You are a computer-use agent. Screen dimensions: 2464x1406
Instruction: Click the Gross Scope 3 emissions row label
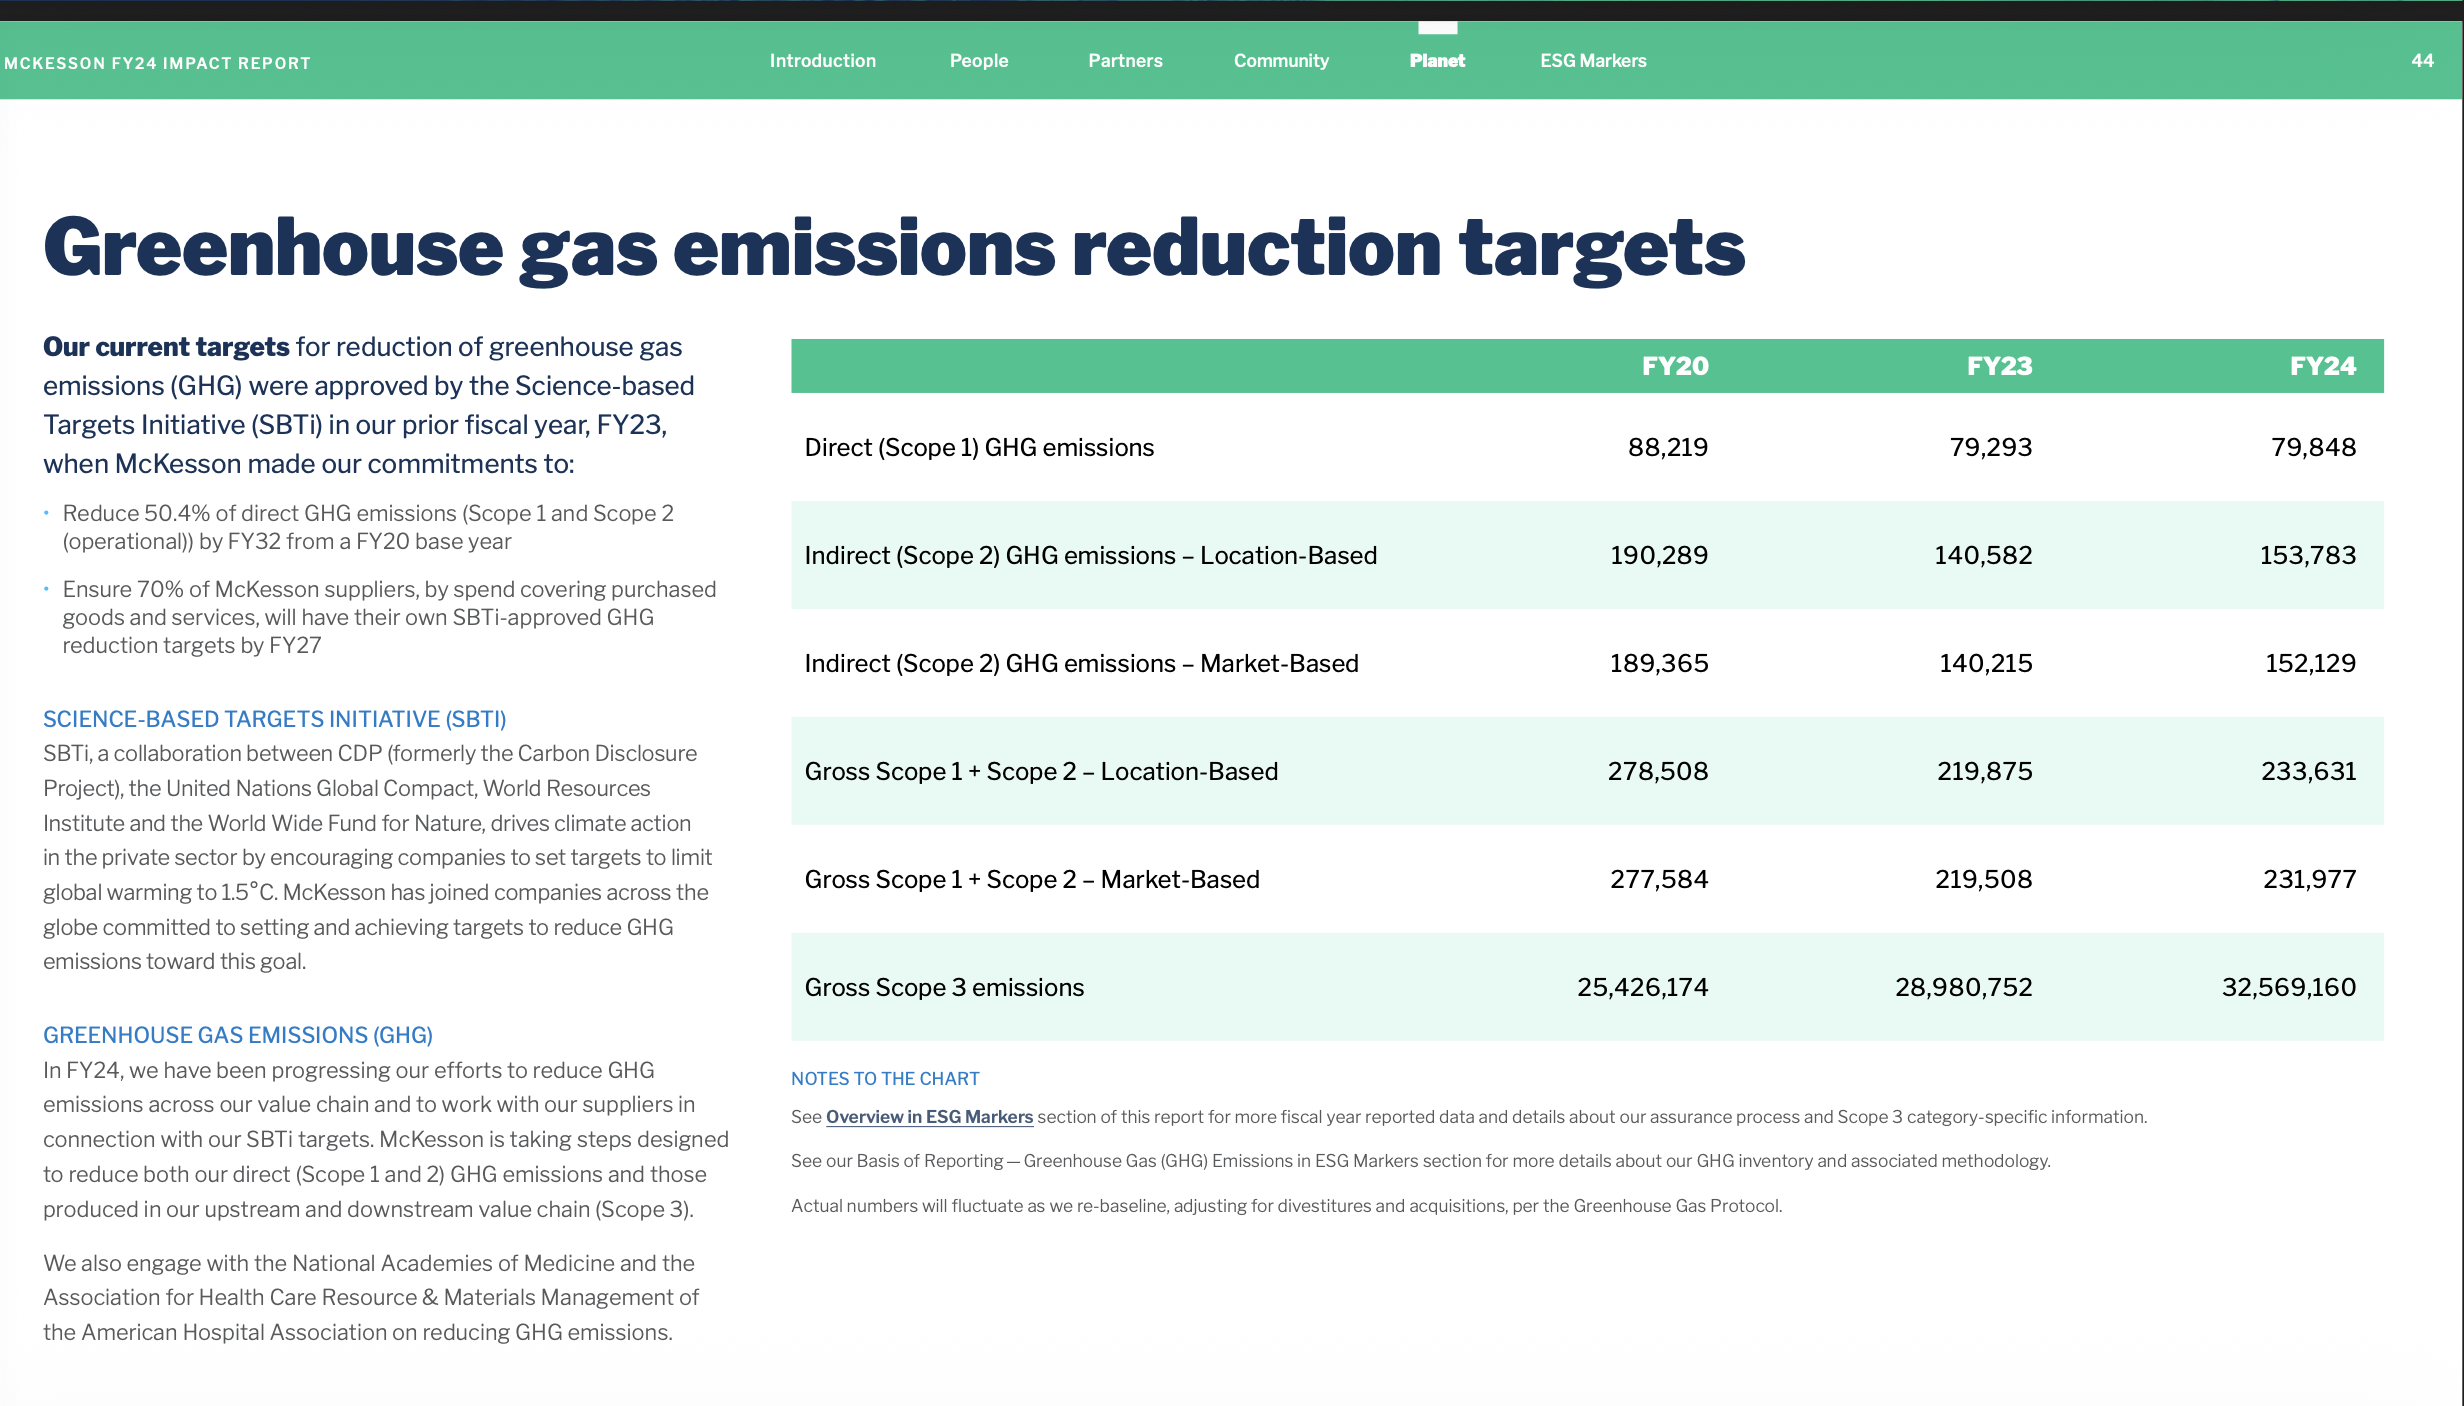(x=944, y=987)
